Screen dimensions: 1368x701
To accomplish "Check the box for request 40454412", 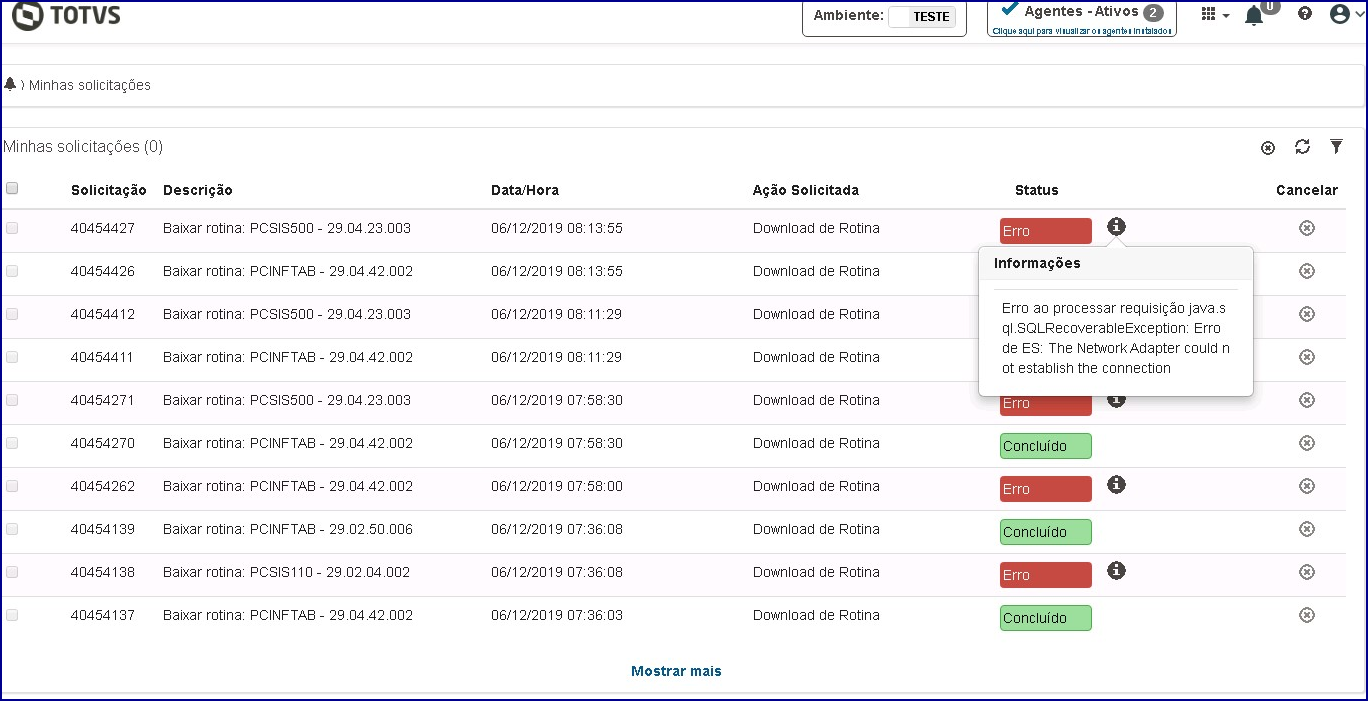I will [12, 314].
